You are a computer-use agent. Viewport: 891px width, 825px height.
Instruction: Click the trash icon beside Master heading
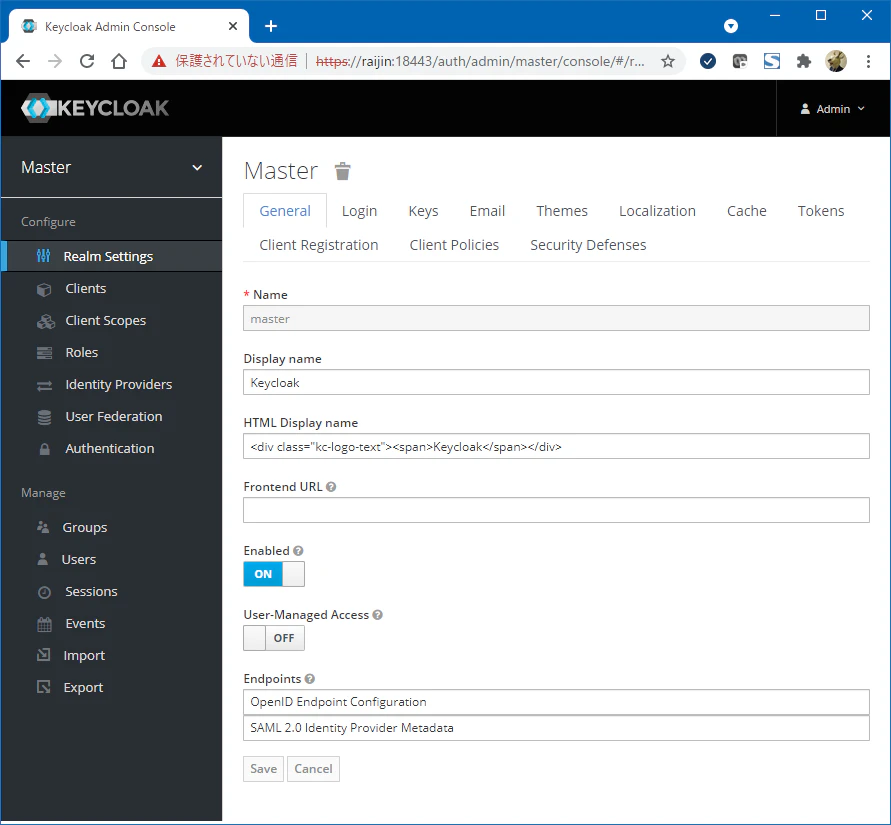pos(342,171)
